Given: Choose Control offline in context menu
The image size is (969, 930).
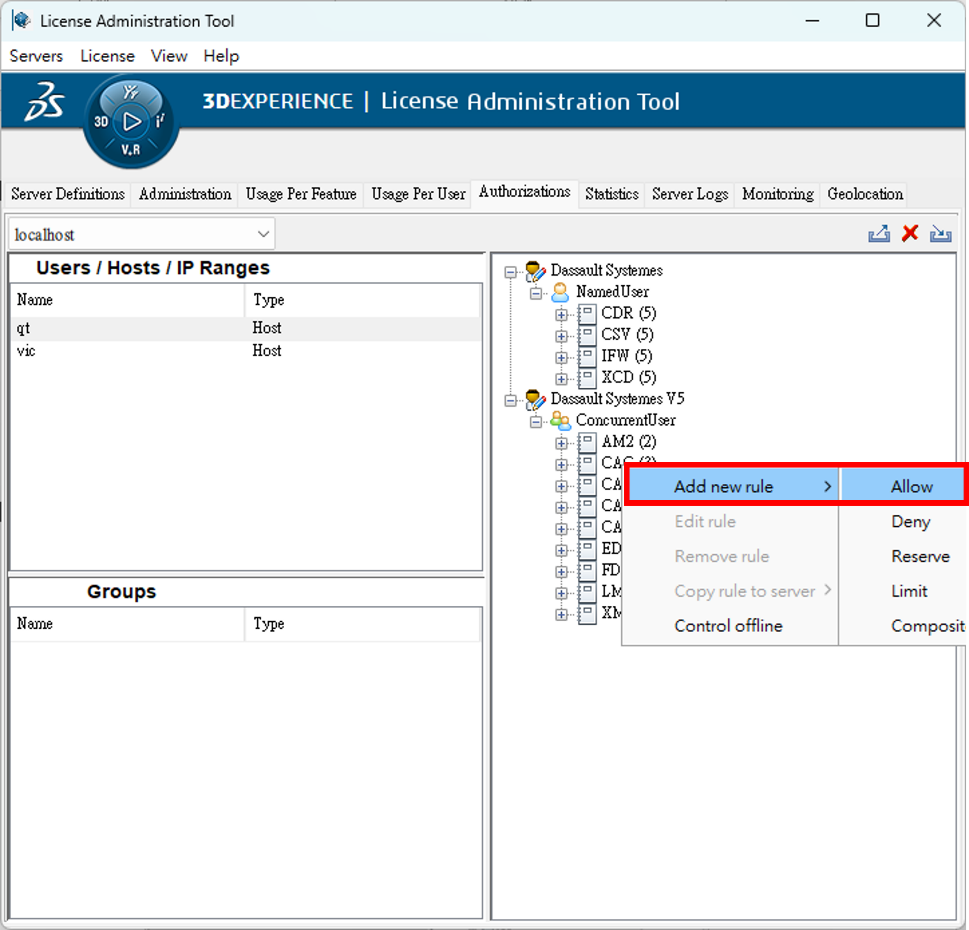Looking at the screenshot, I should (731, 626).
